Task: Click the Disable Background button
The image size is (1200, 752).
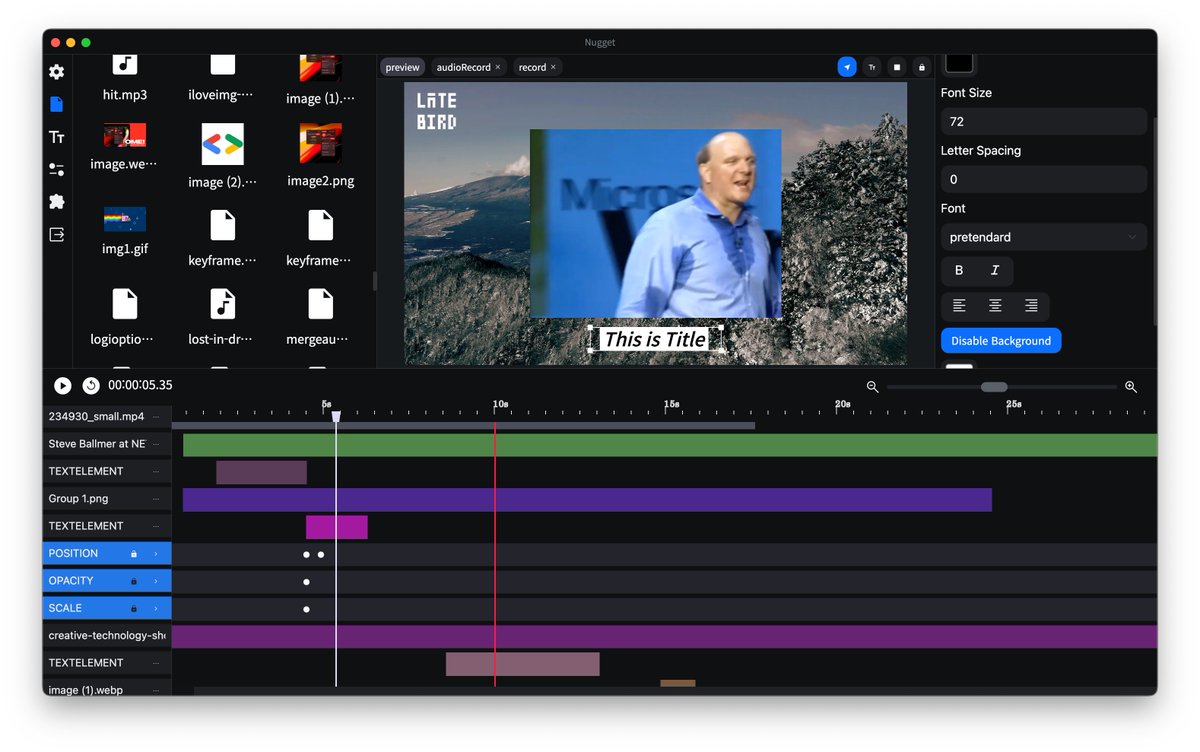Action: tap(1001, 341)
